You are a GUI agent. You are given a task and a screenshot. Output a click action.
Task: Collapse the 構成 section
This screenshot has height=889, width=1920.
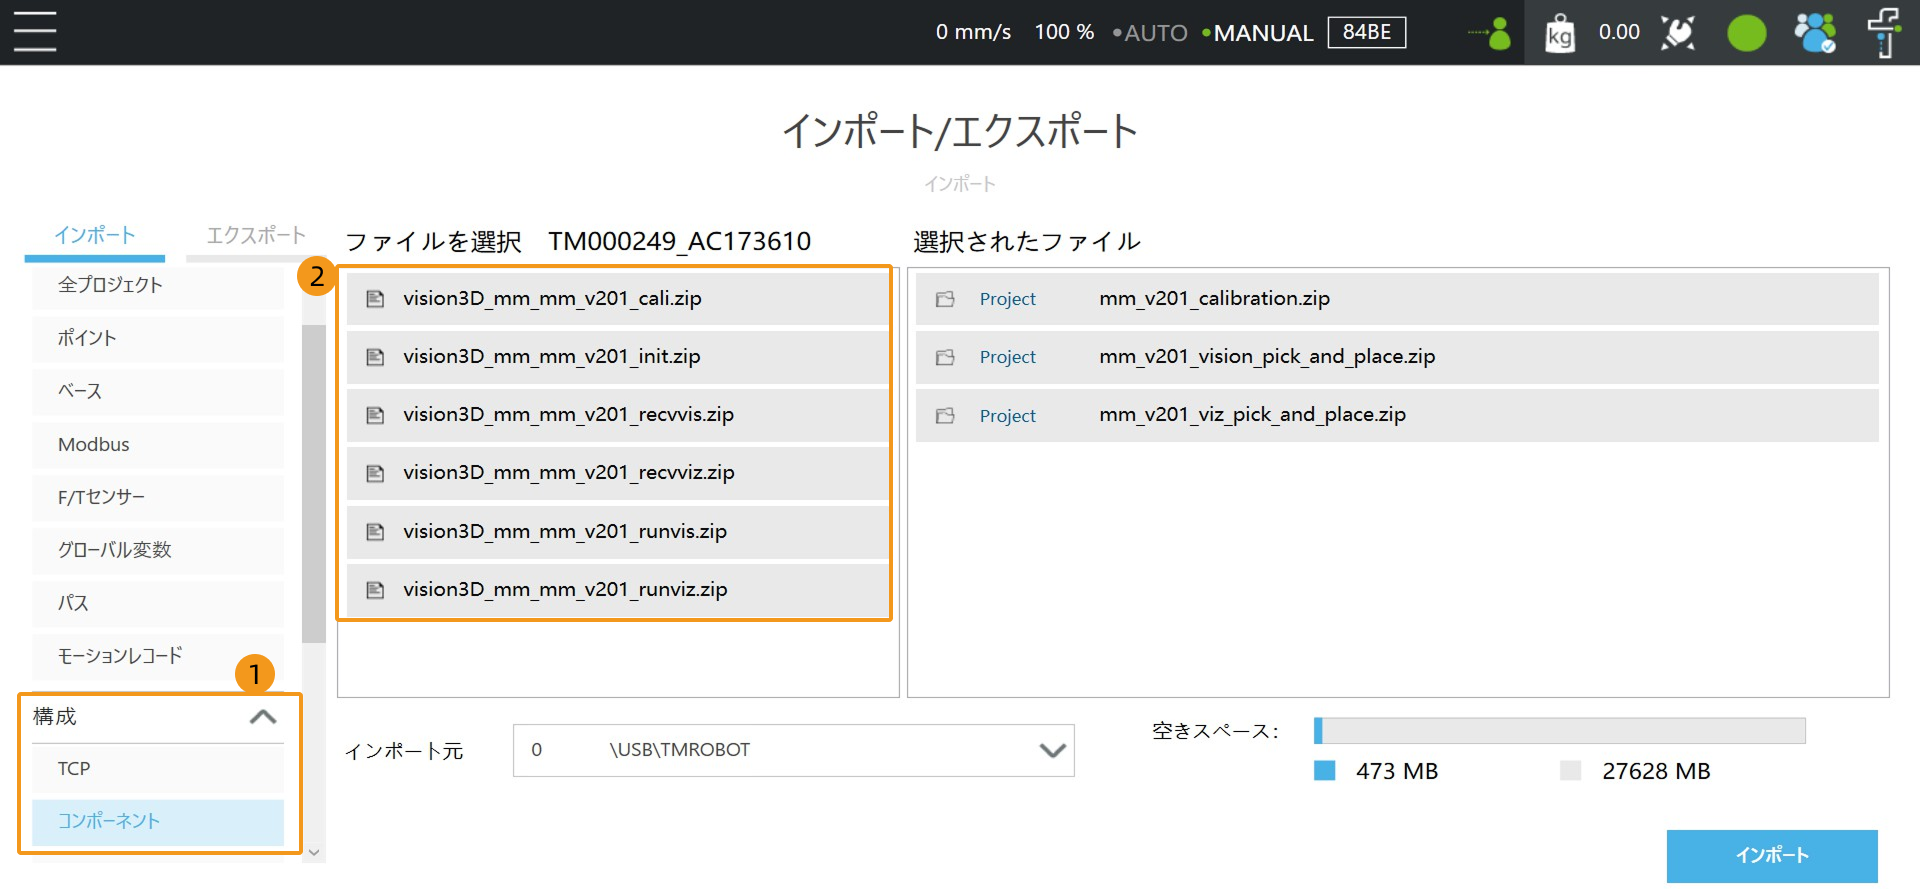(x=262, y=717)
